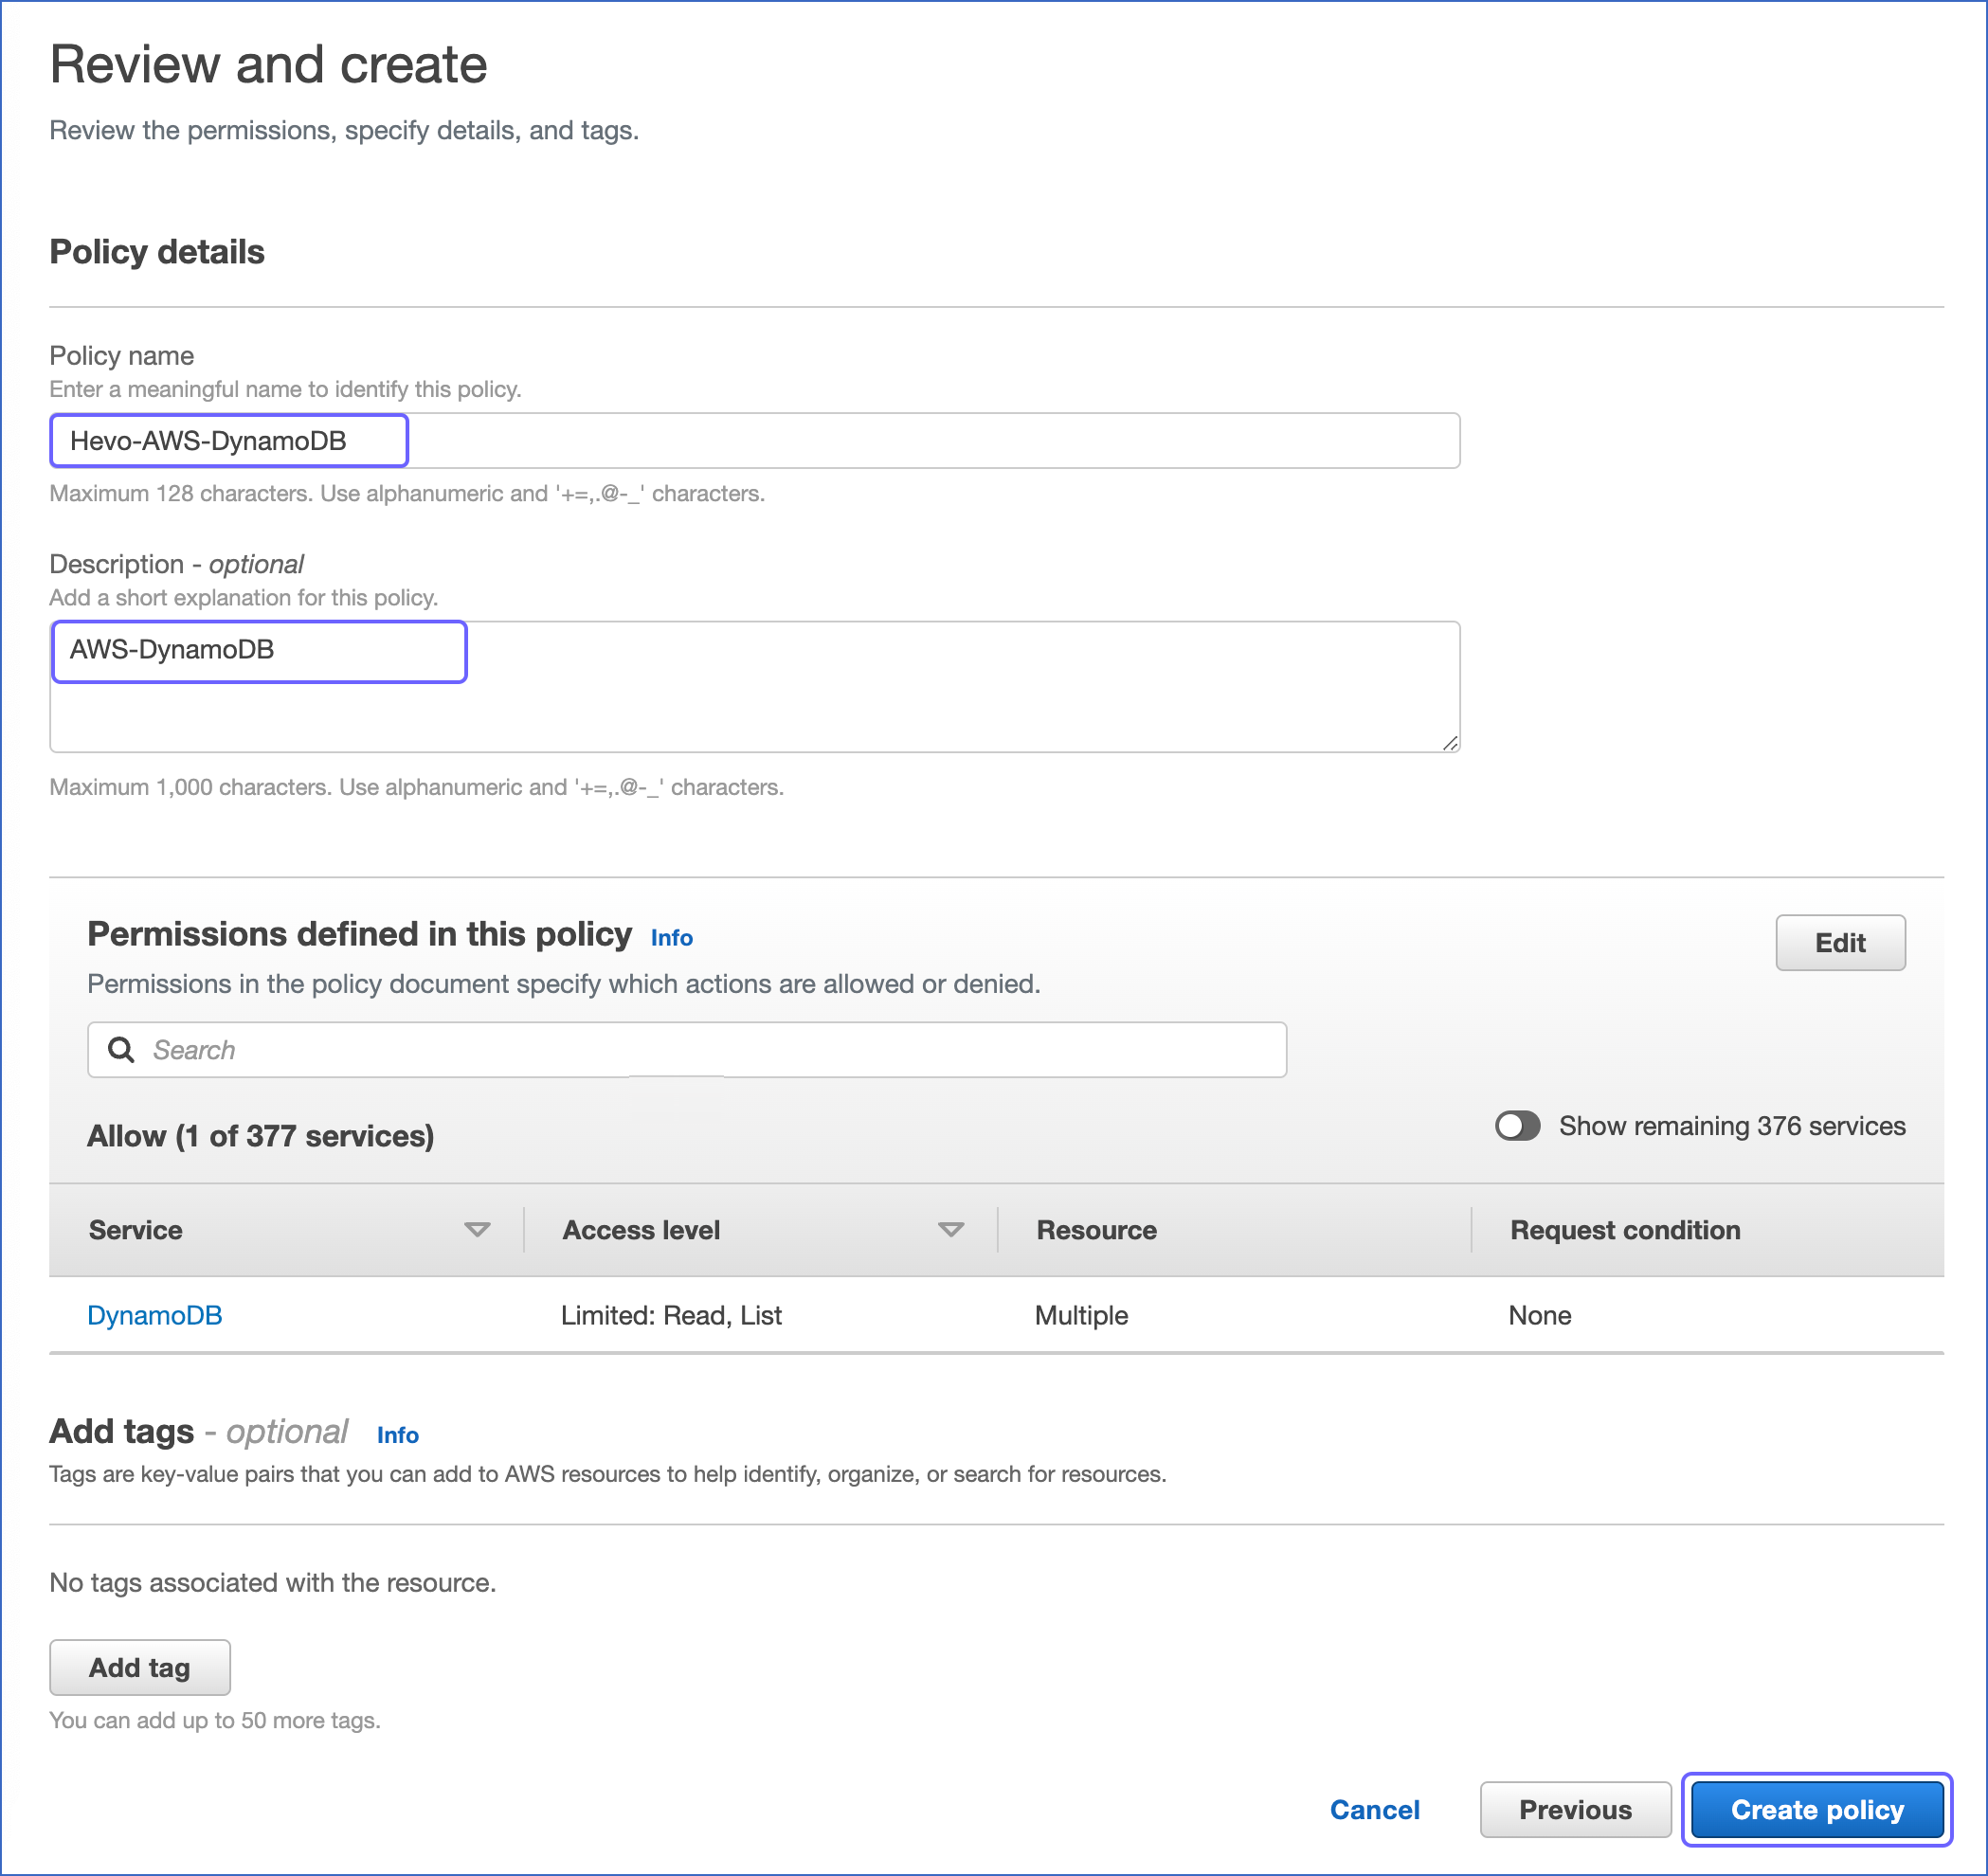Click the Create policy button
Viewport: 1988px width, 1876px height.
click(1816, 1809)
